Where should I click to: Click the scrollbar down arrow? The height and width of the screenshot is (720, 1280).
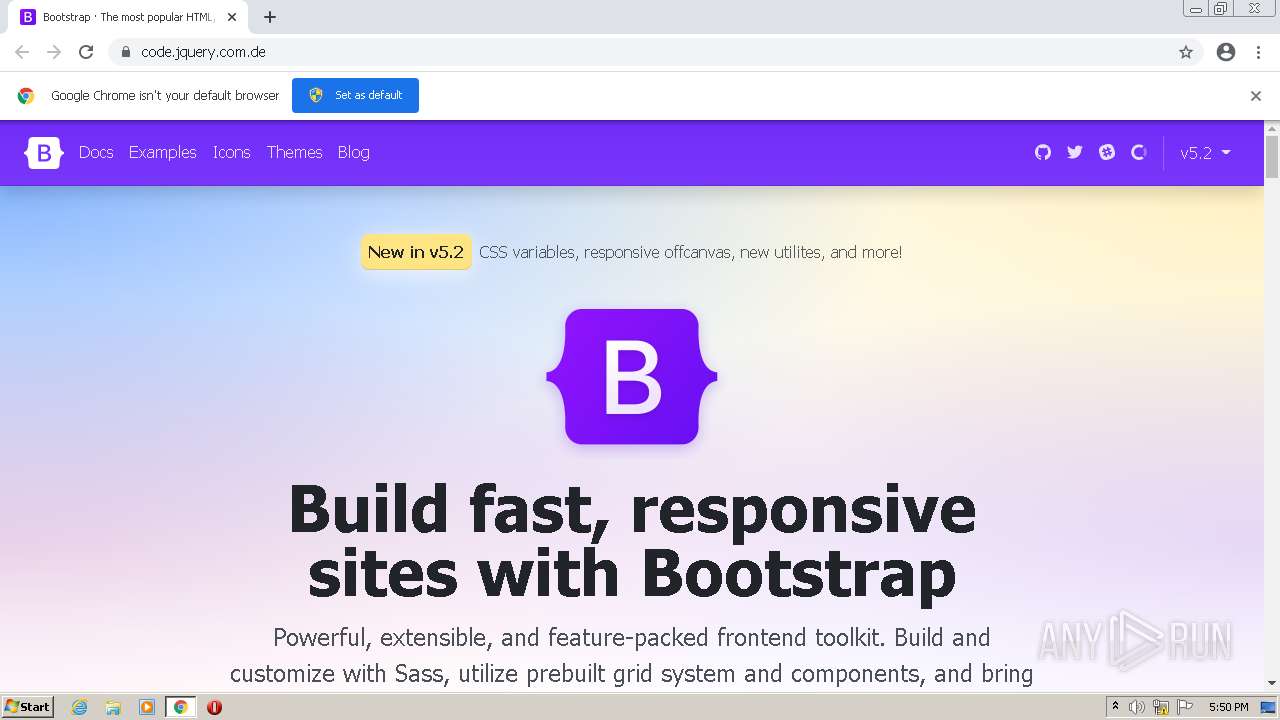[1272, 683]
